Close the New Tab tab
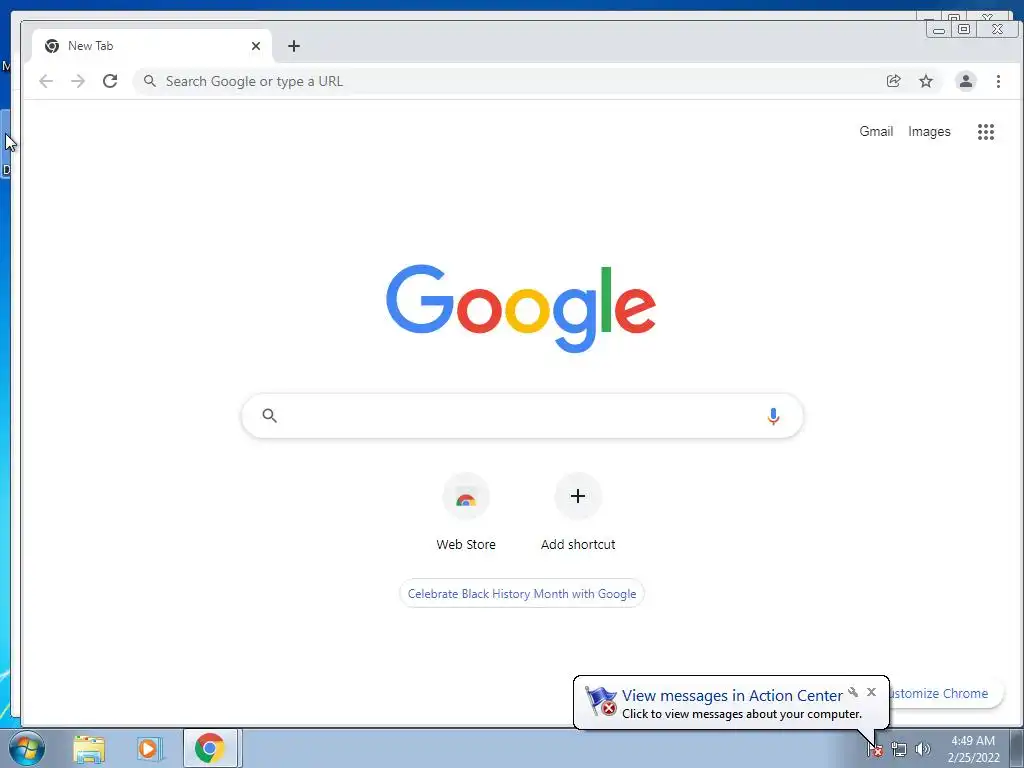The height and width of the screenshot is (768, 1024). click(x=256, y=46)
